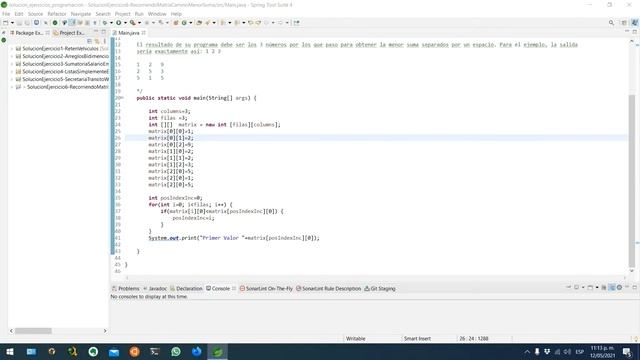This screenshot has height=360, width=640.
Task: Open the Run configurations dropdown arrow
Action: coord(125,23)
